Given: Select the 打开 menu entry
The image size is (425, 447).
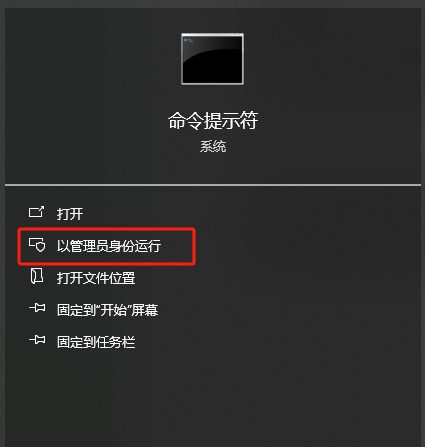Looking at the screenshot, I should [x=70, y=214].
